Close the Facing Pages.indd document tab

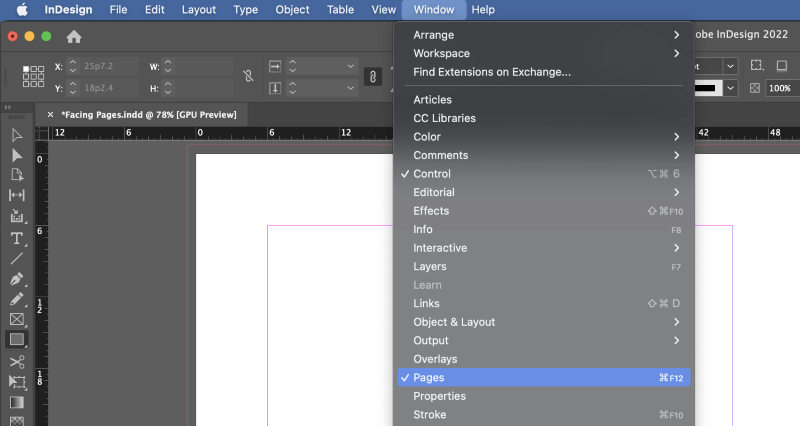tap(50, 115)
